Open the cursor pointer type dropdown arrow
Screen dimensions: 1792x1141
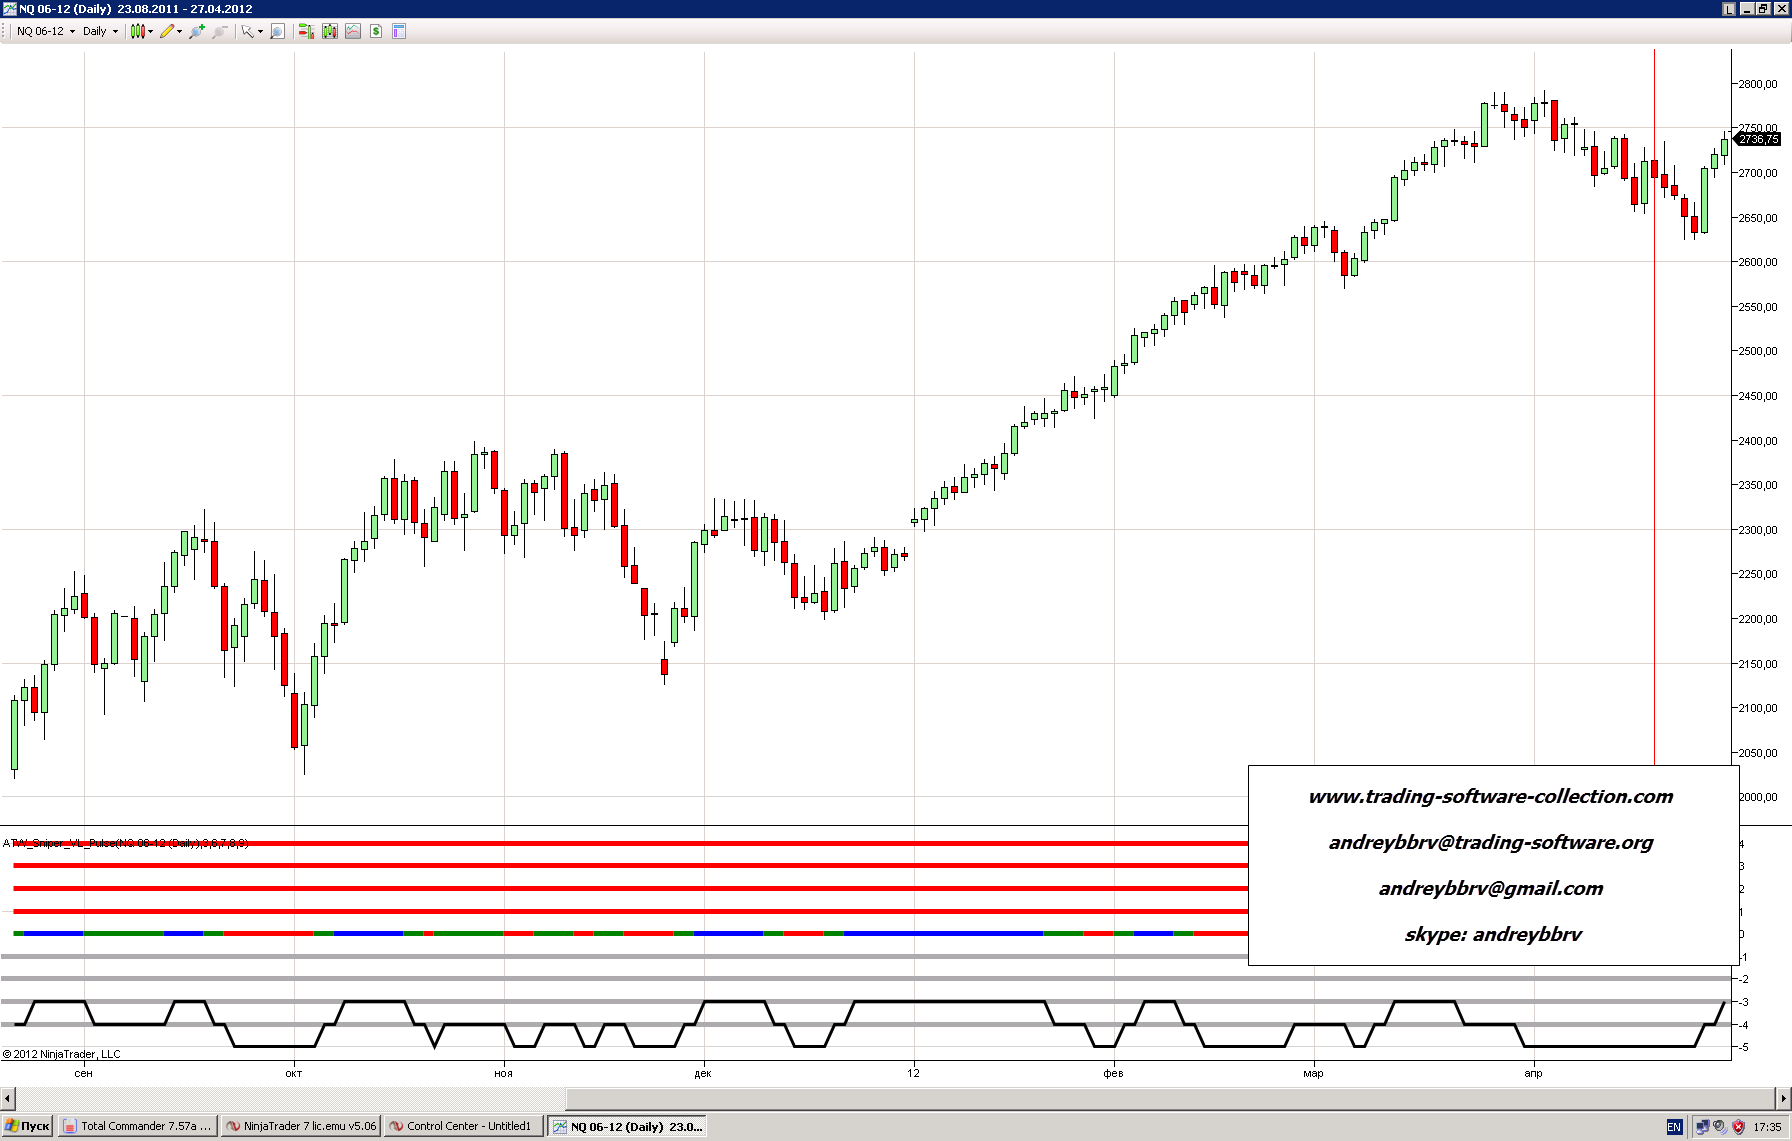pyautogui.click(x=260, y=32)
